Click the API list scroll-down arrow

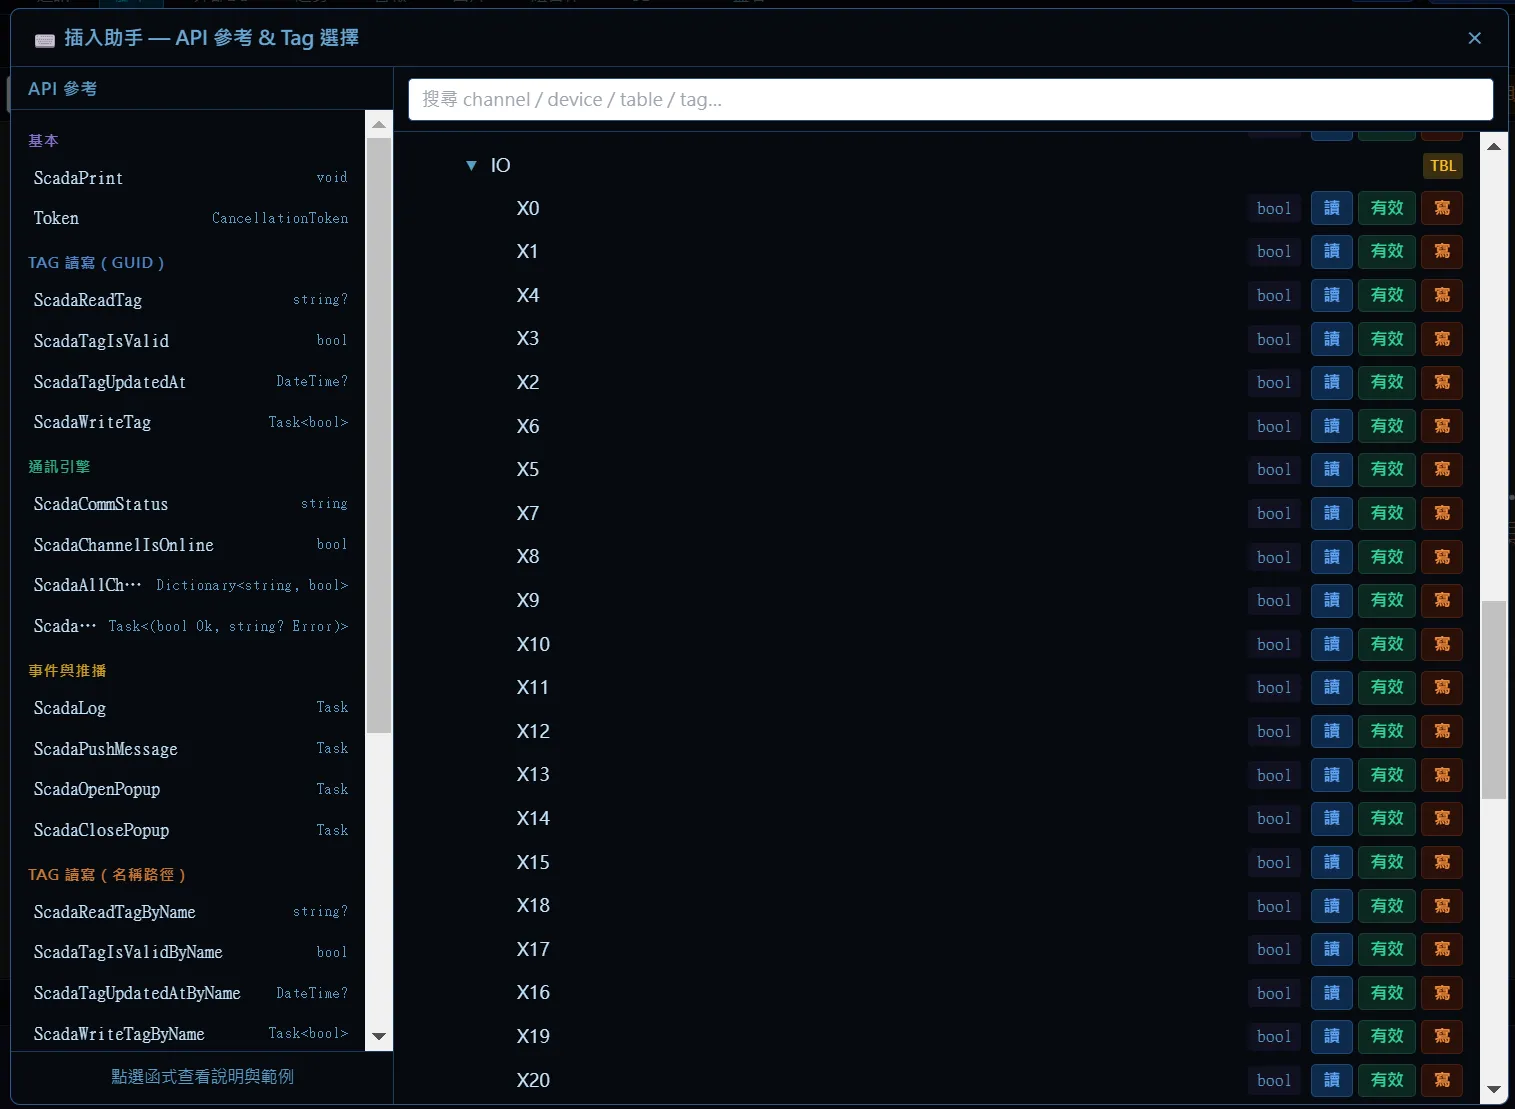pyautogui.click(x=378, y=1036)
